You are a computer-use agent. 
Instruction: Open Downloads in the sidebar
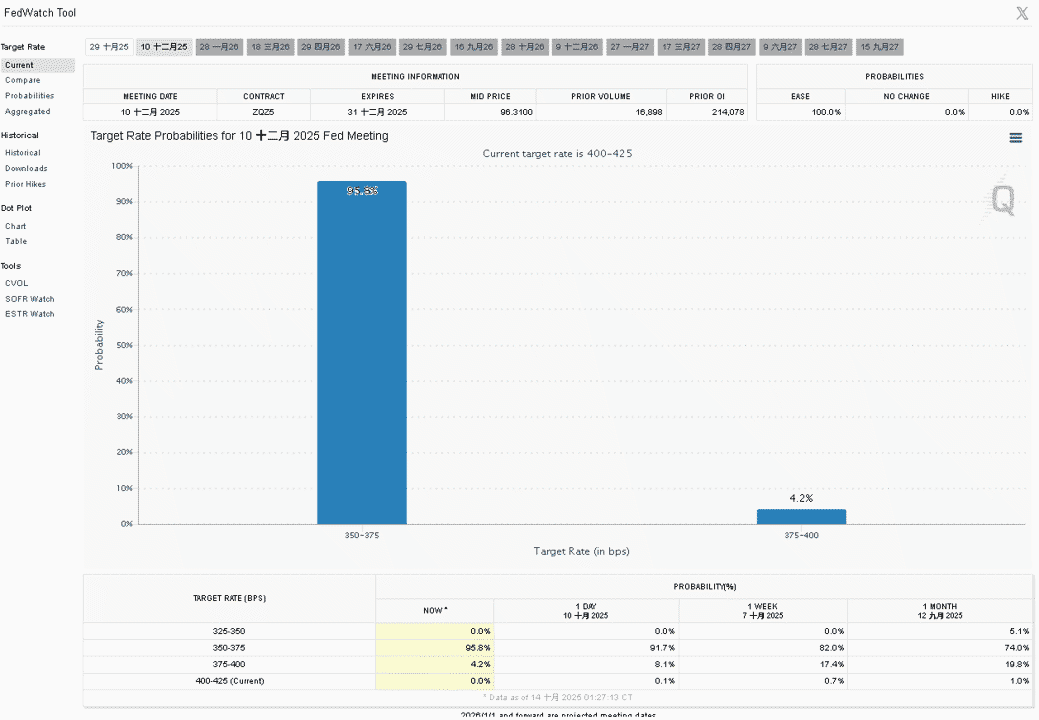pos(27,169)
